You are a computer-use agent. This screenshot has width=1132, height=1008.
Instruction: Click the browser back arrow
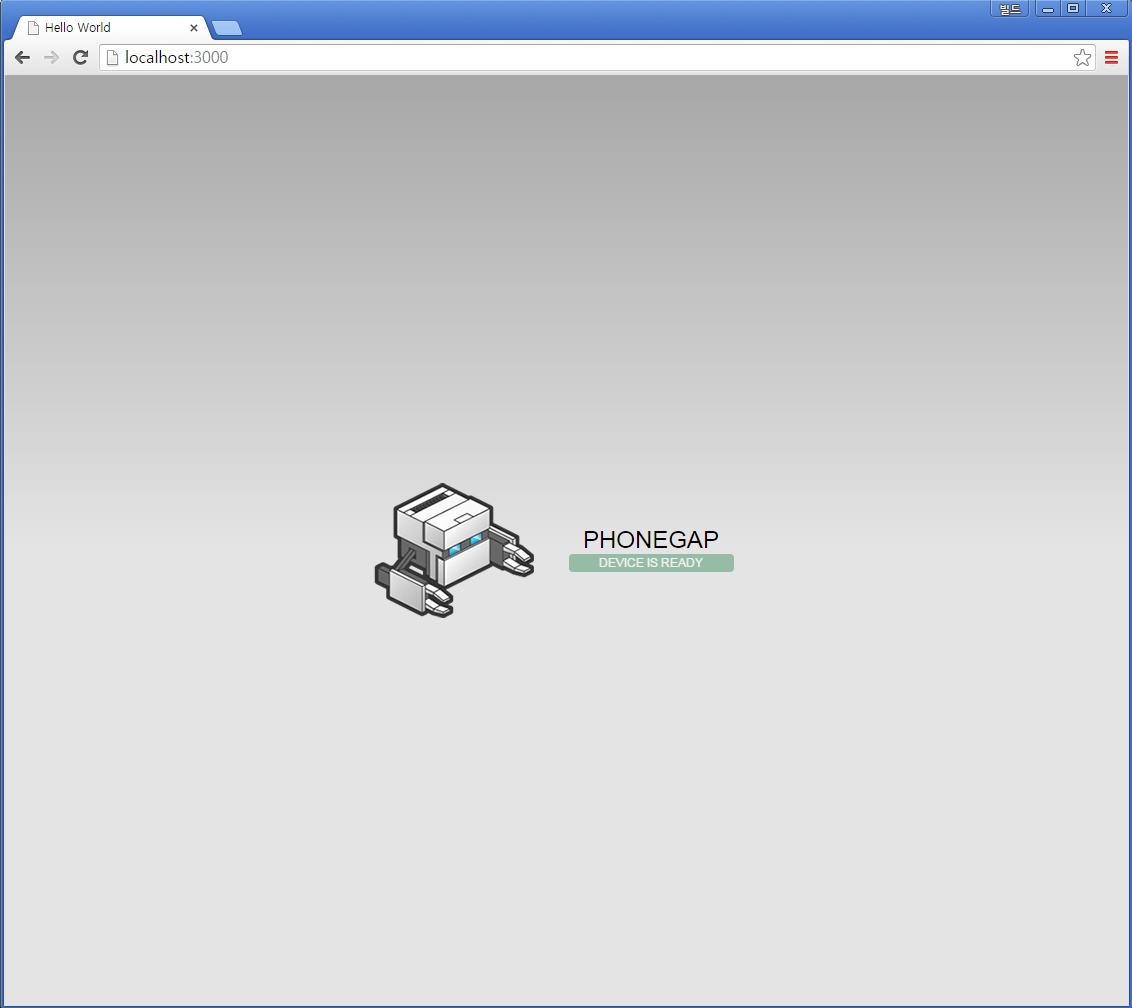point(22,58)
